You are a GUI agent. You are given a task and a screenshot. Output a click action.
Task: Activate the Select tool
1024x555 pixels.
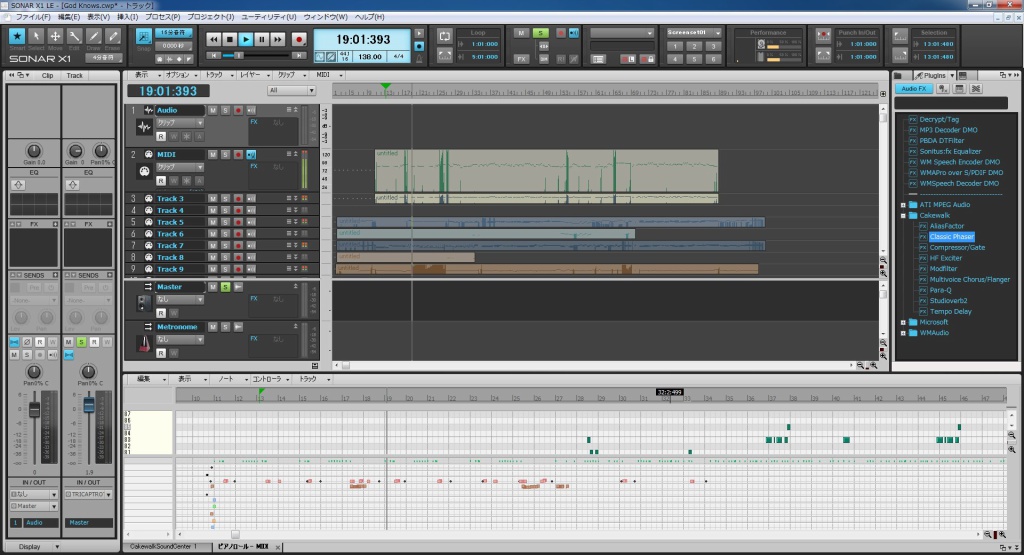coord(36,37)
